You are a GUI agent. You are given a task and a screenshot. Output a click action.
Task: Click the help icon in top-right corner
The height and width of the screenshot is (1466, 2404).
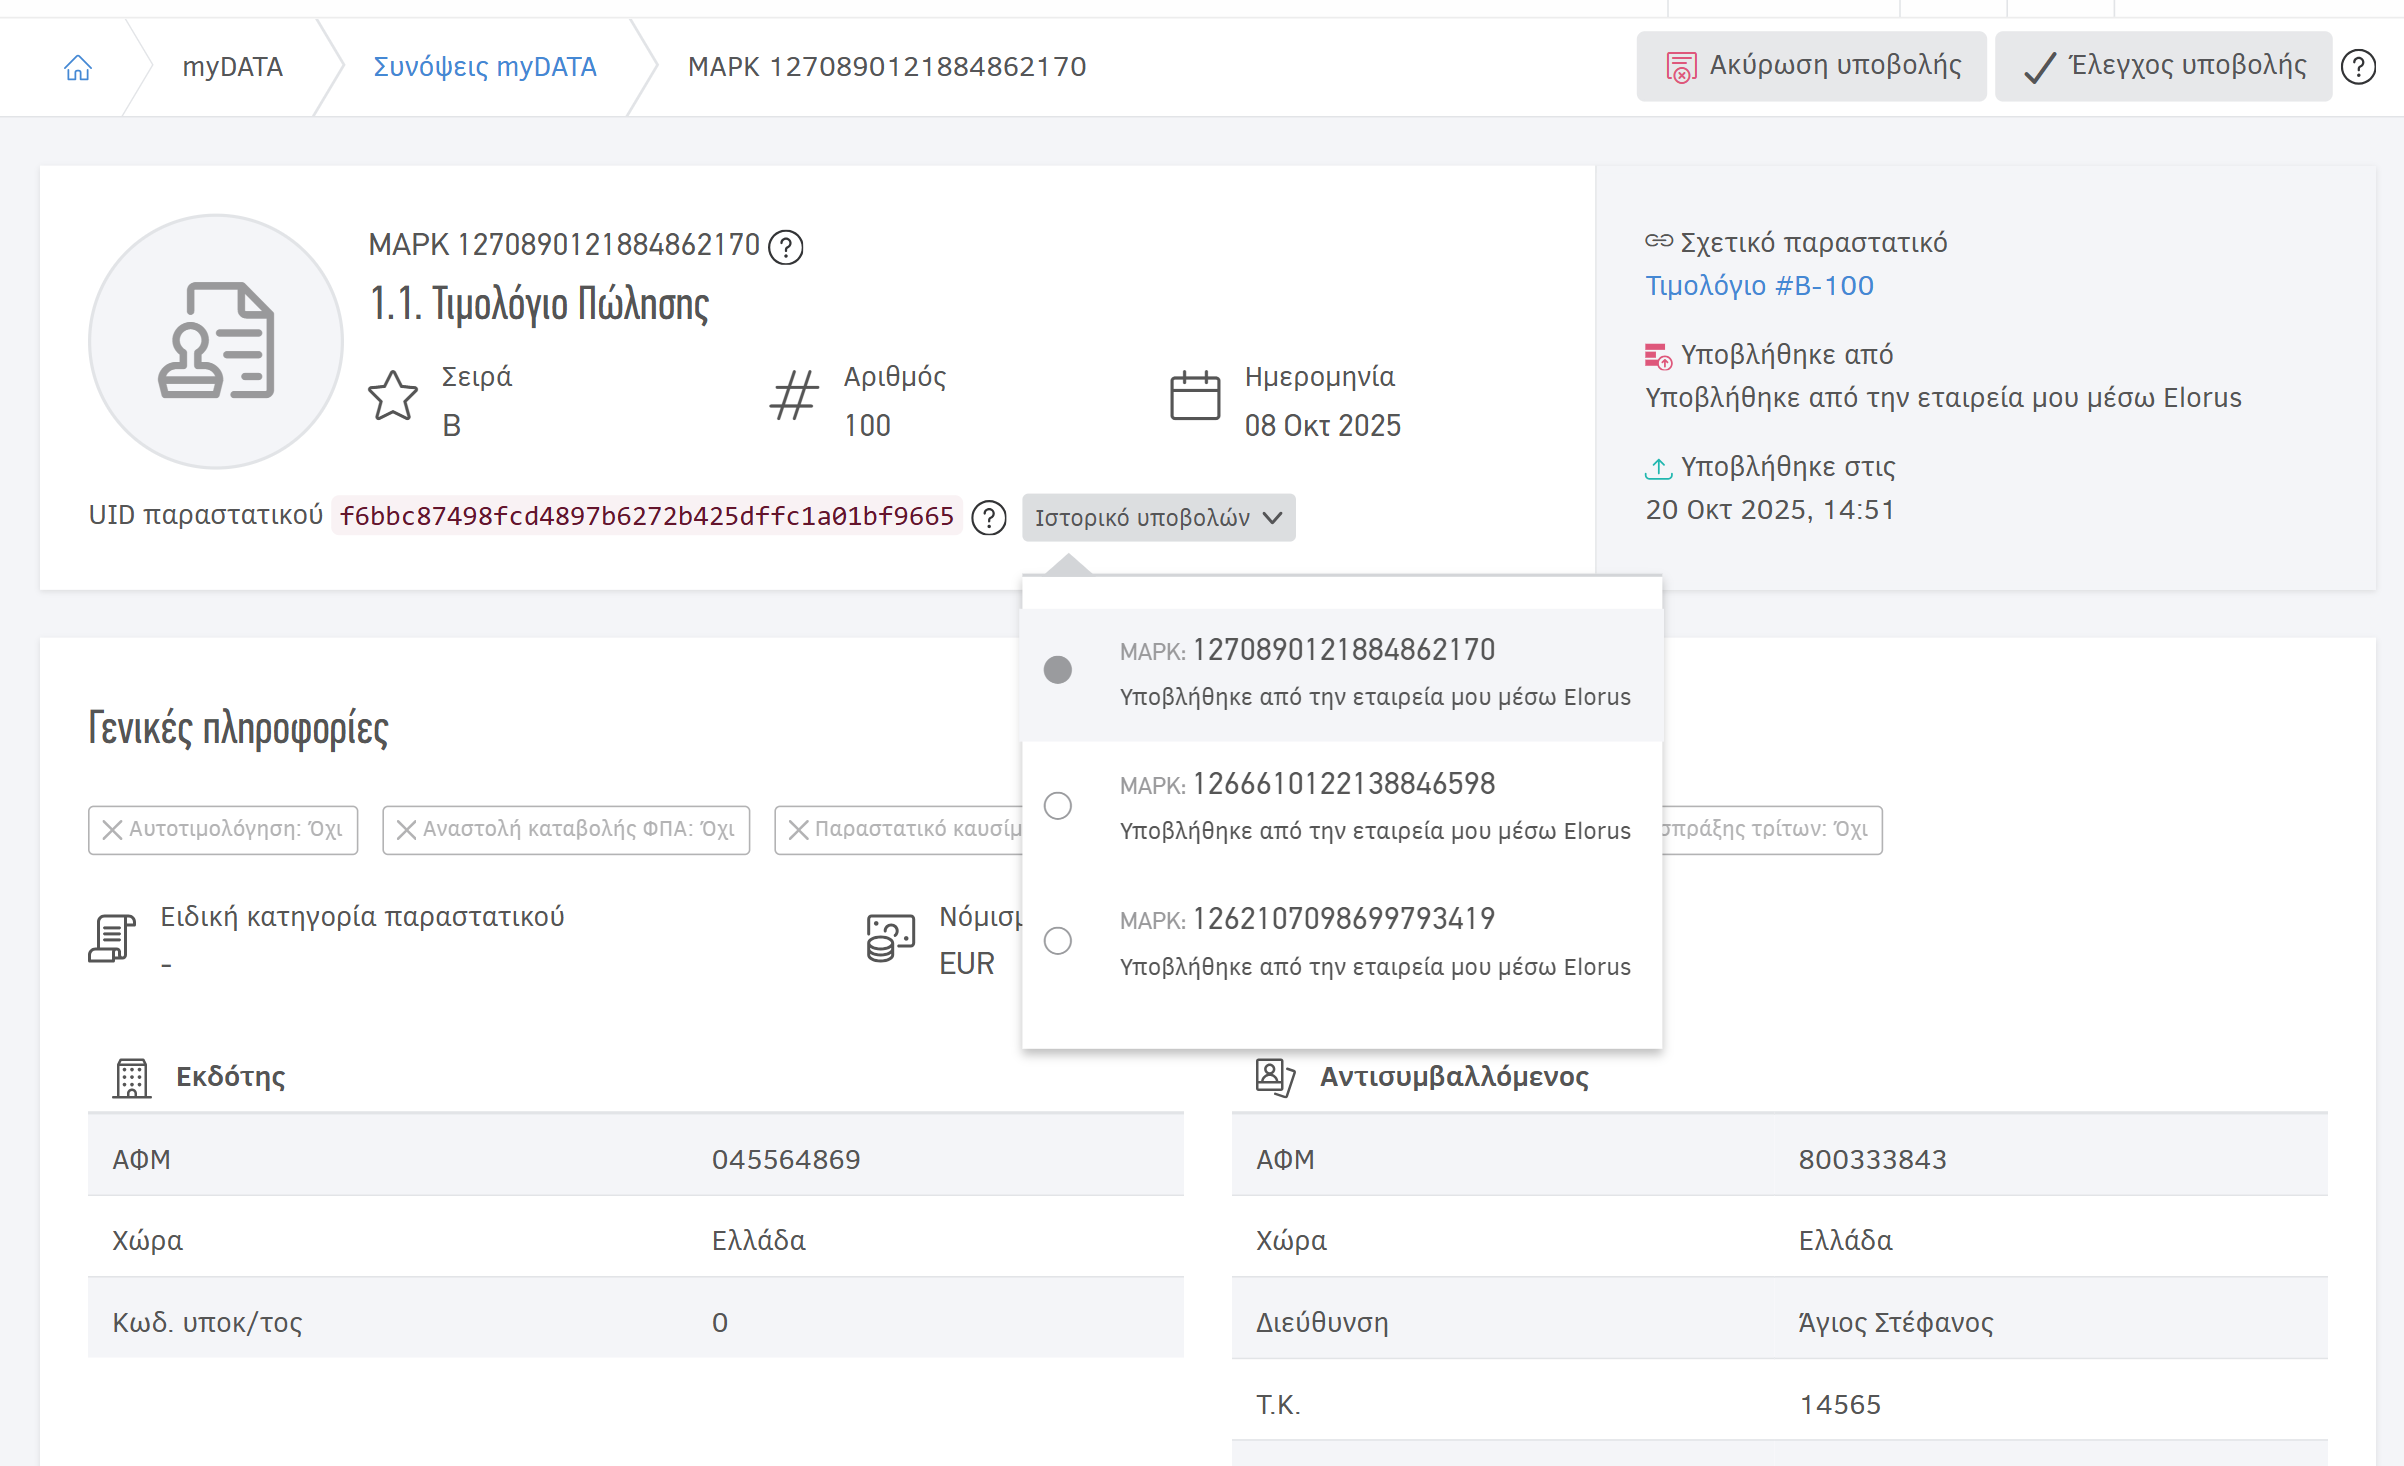2358,67
